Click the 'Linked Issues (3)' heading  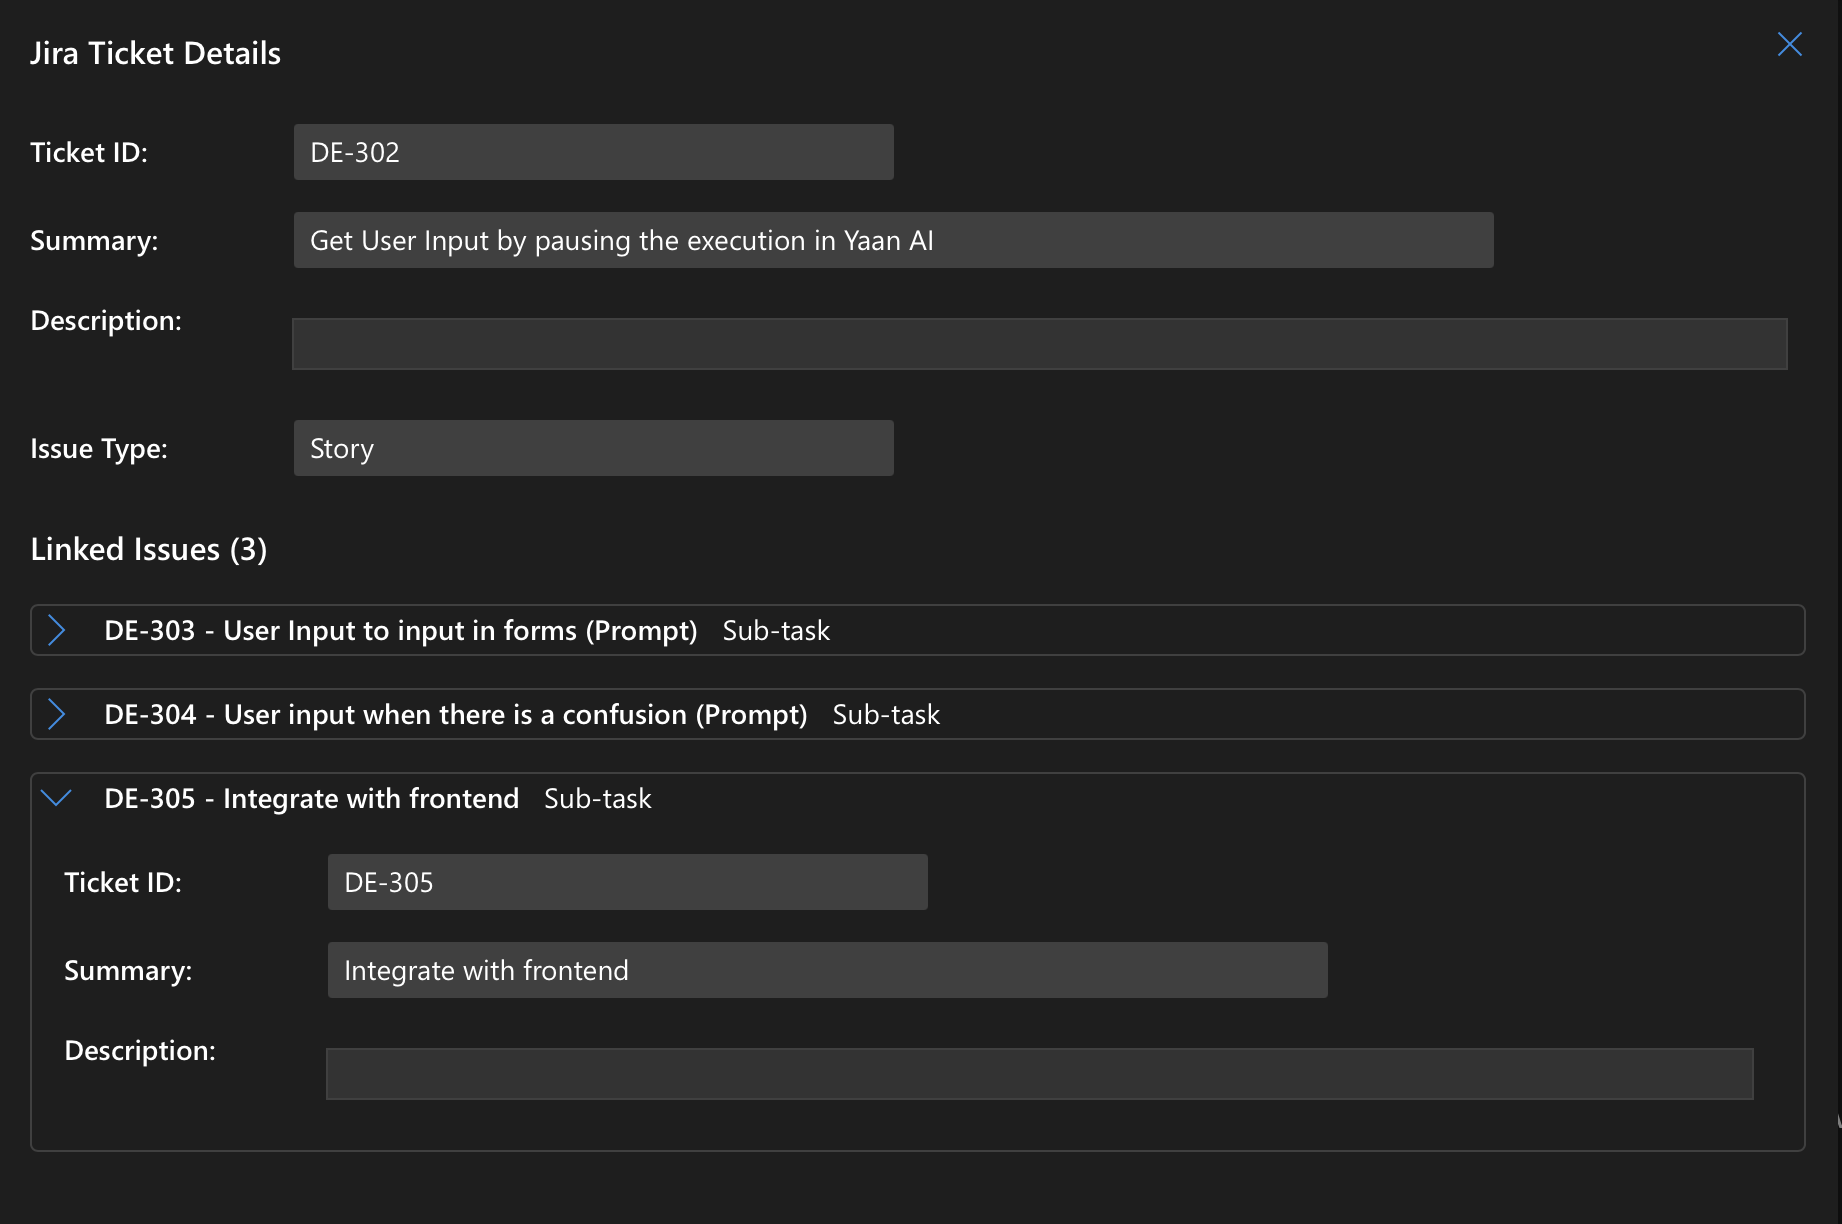149,549
